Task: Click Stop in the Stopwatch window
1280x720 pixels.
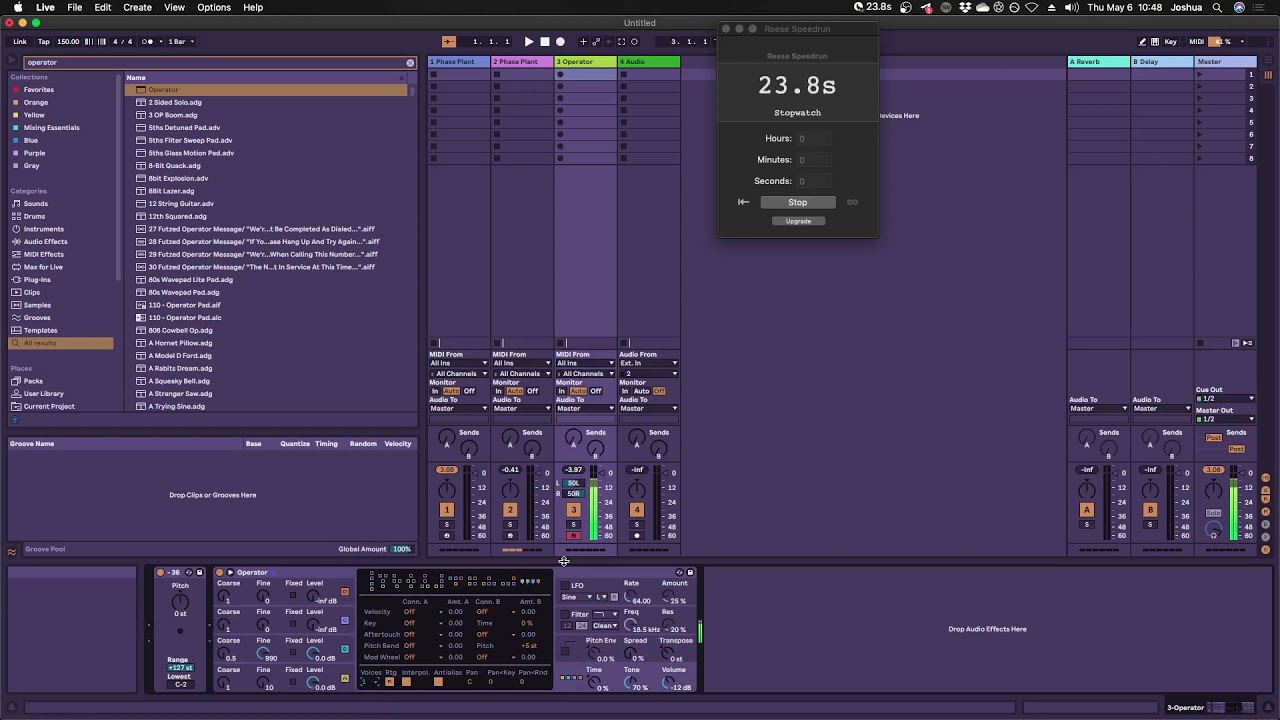Action: 797,202
